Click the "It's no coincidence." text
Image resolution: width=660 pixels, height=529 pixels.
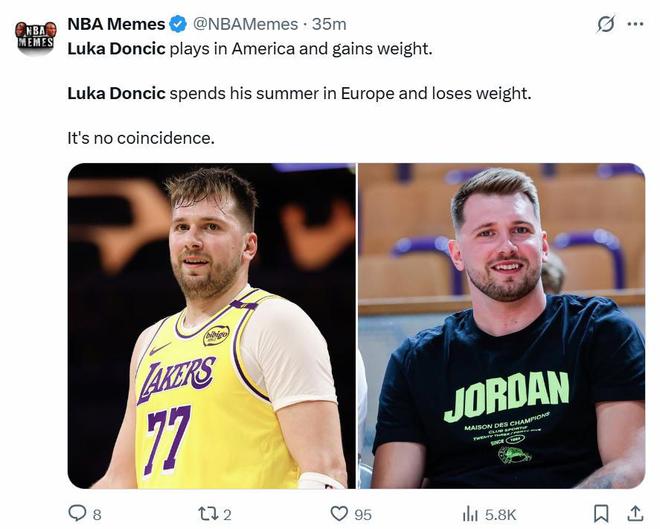(141, 138)
